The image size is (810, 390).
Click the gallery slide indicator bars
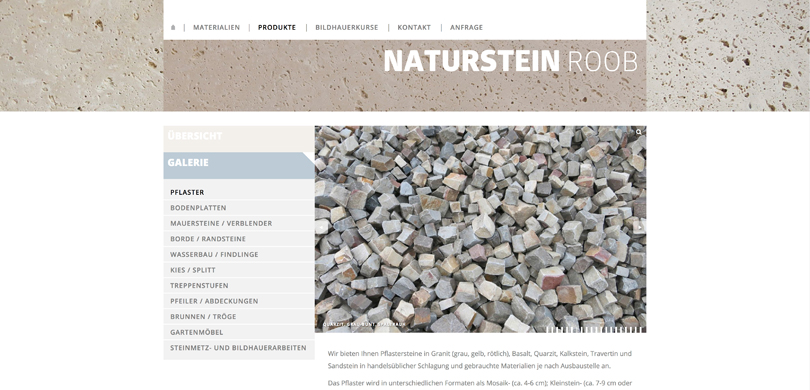point(594,330)
